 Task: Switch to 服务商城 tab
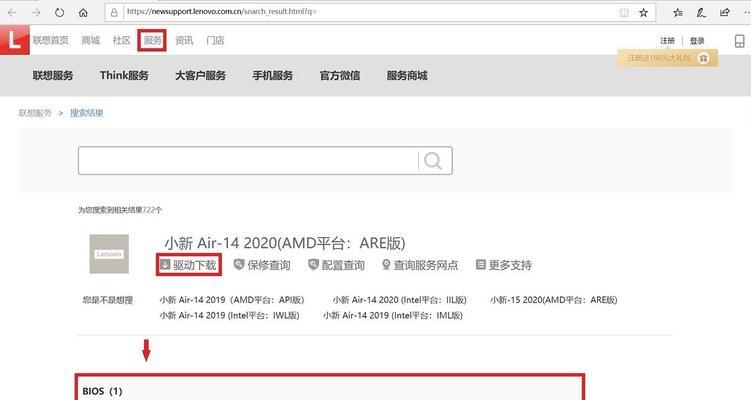407,75
